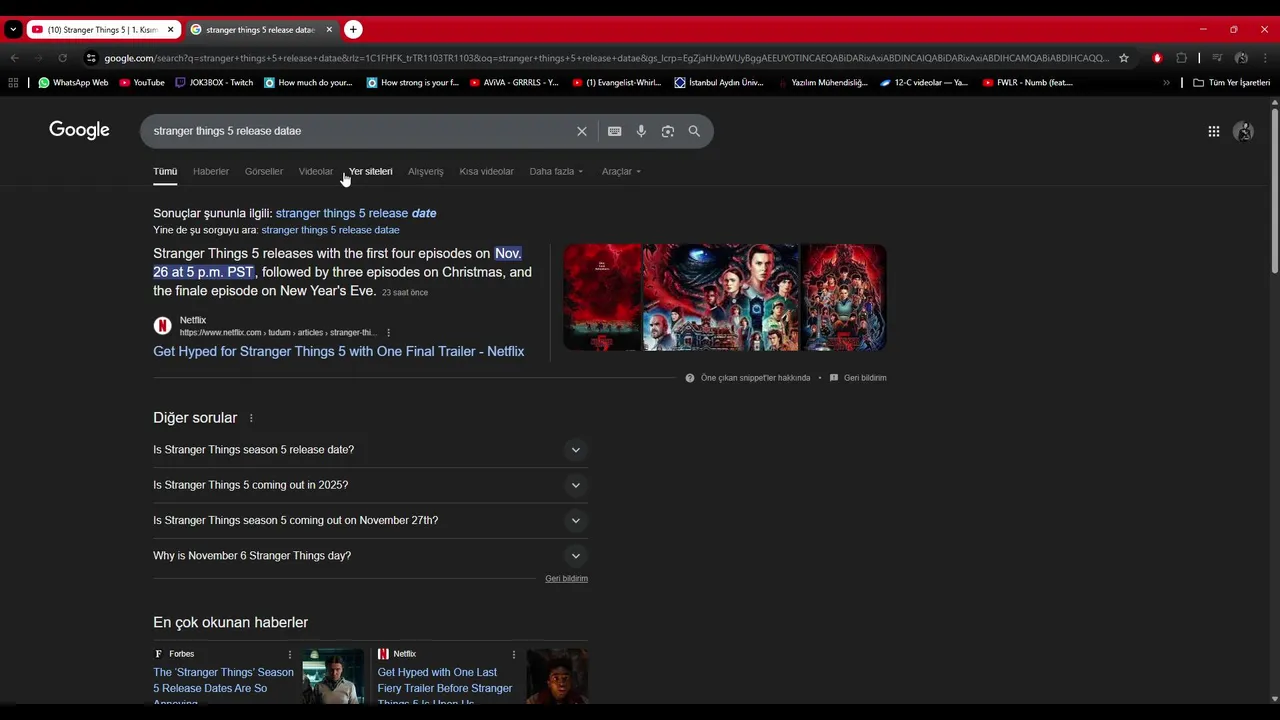This screenshot has width=1280, height=720.
Task: Open 'Get Hyped for Stranger Things 5' Netflix link
Action: pyautogui.click(x=338, y=352)
